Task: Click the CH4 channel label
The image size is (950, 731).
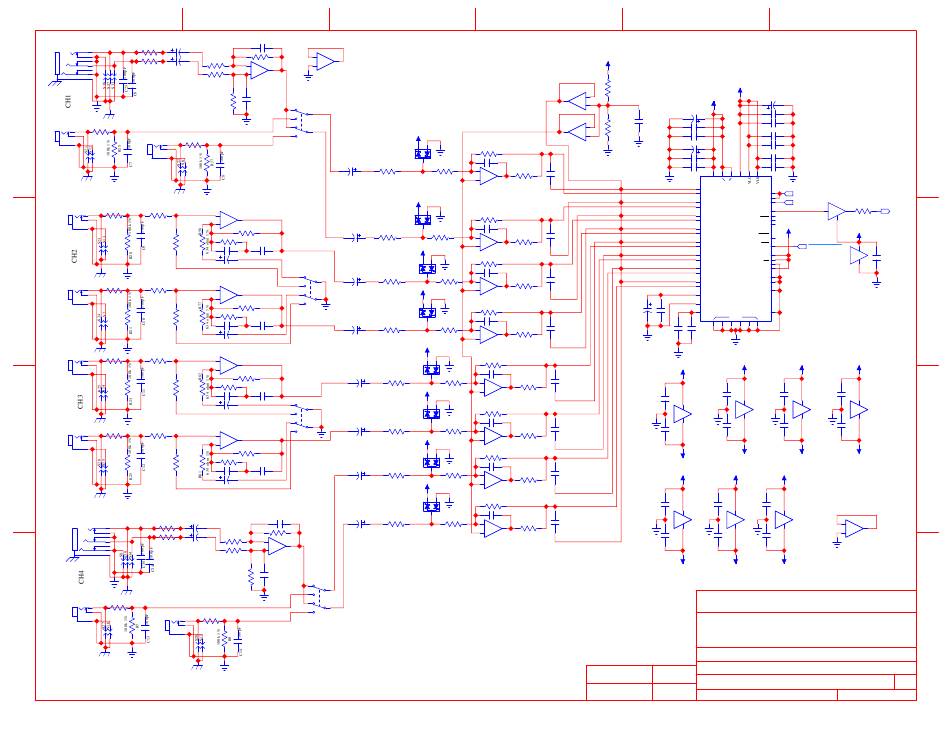Action: point(82,577)
